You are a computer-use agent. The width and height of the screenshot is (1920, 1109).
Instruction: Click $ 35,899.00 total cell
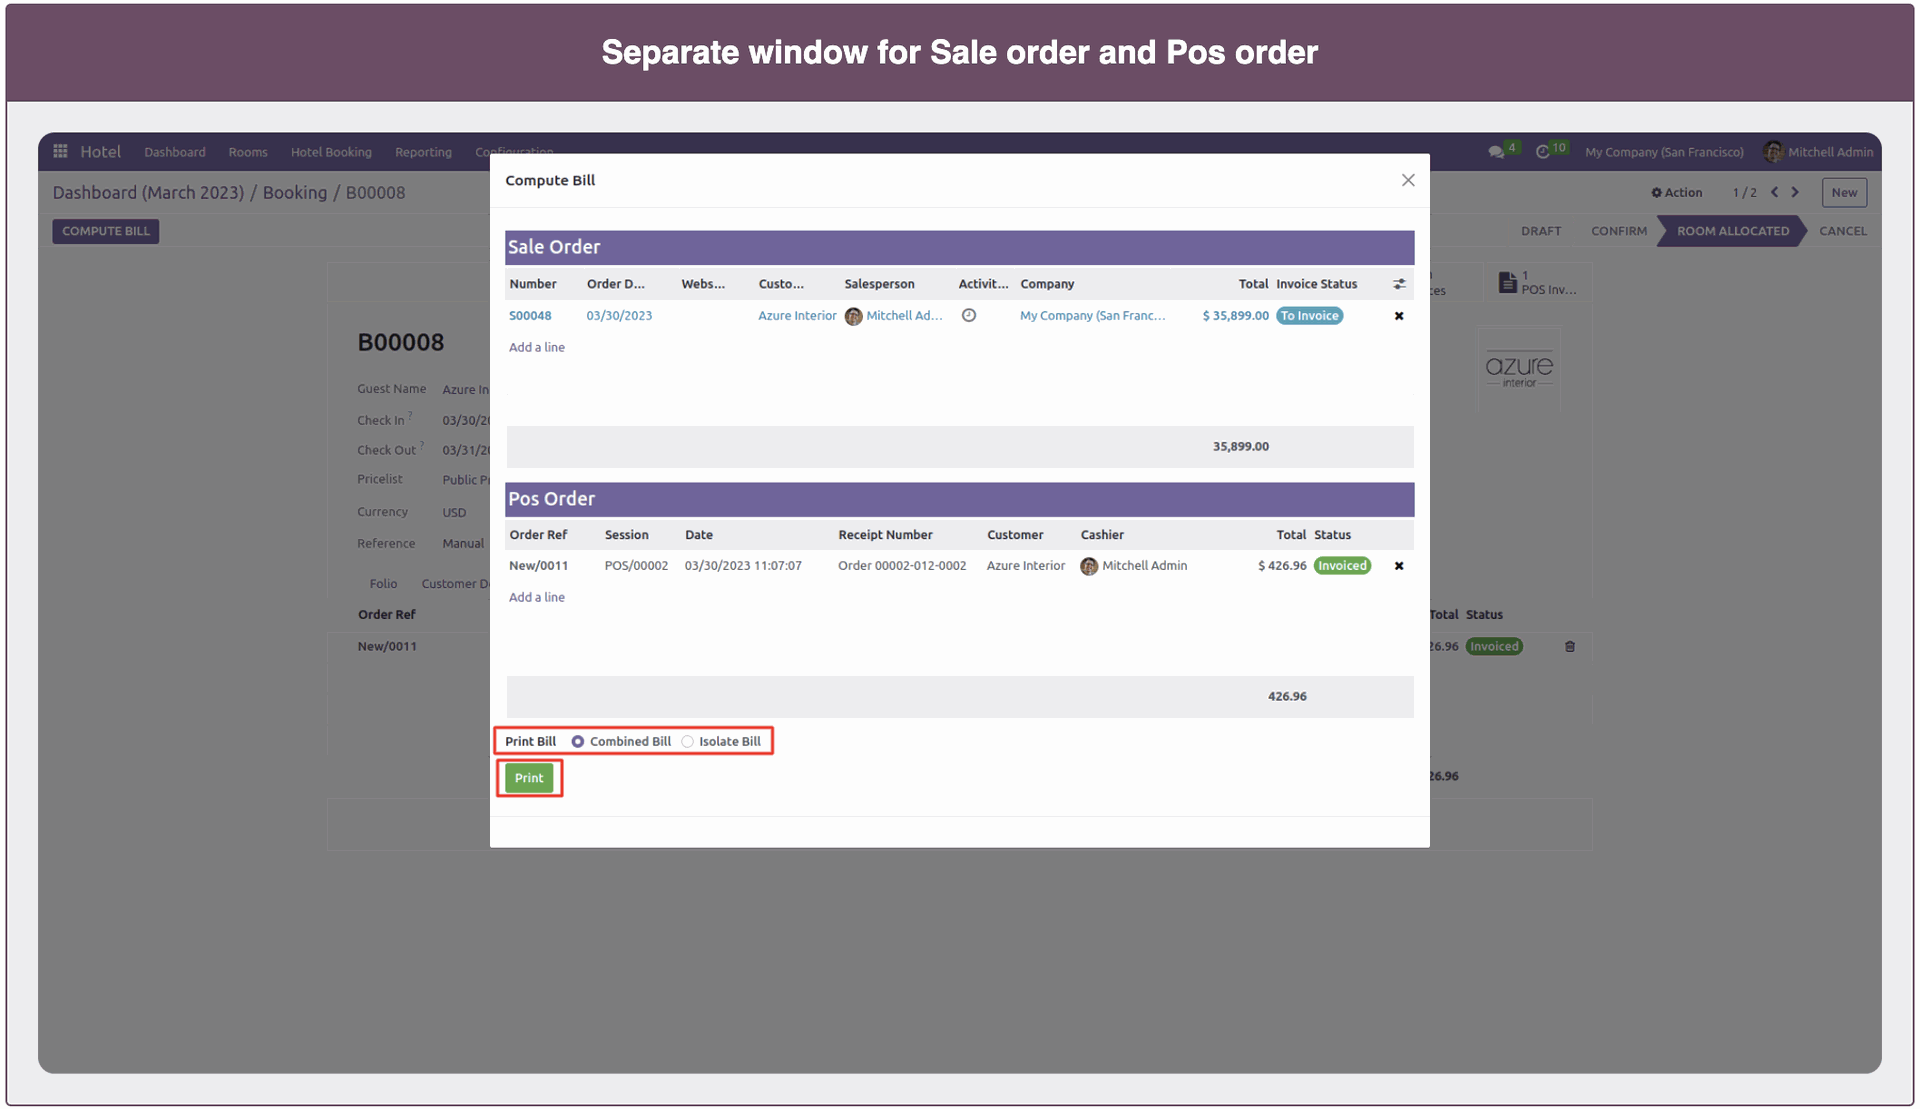[1235, 316]
